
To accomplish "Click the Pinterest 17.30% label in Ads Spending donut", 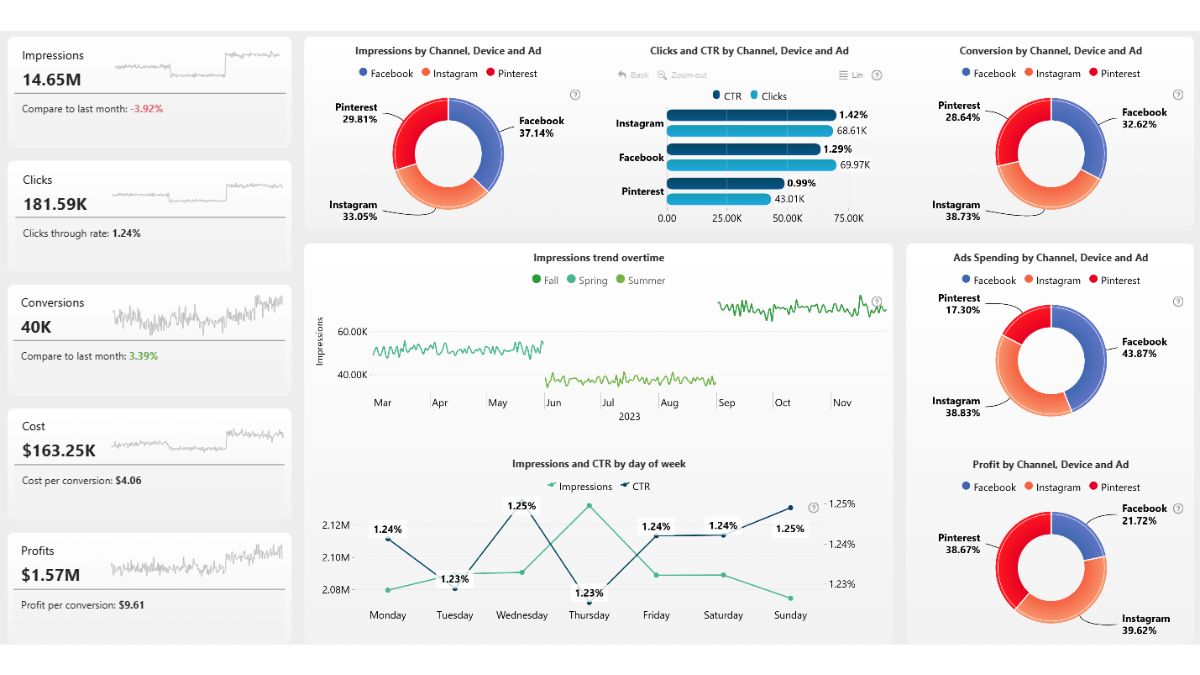I will [x=960, y=304].
